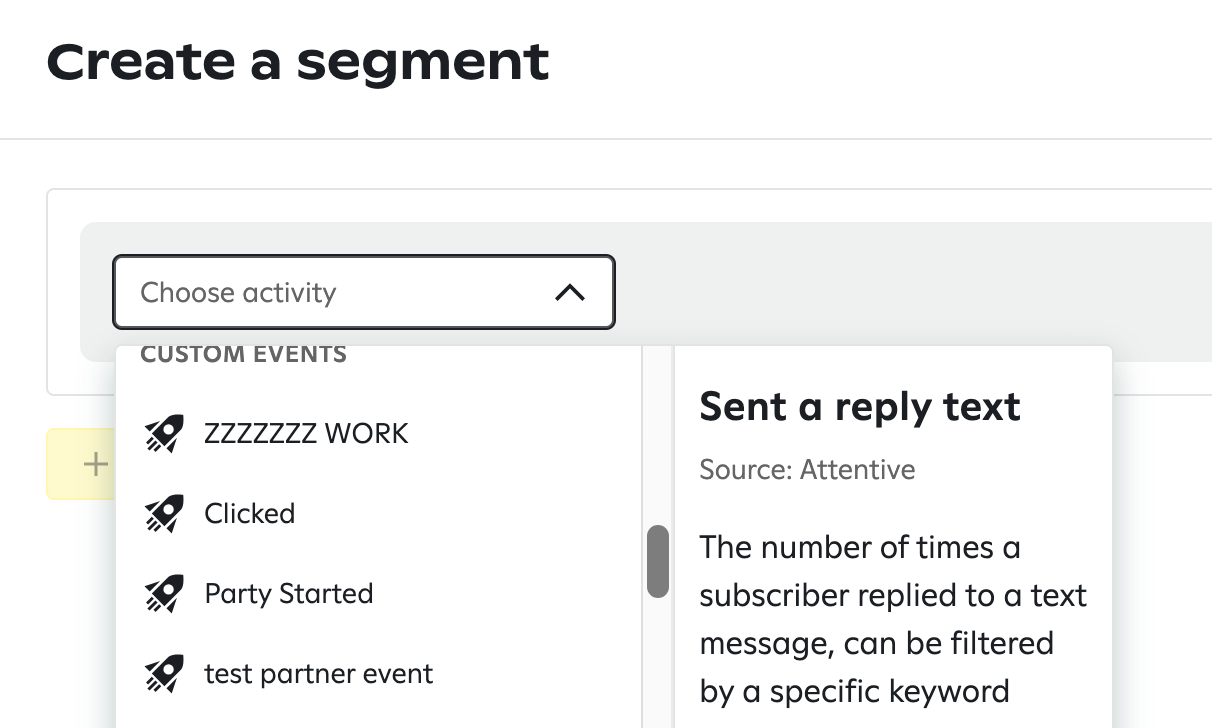Viewport: 1212px width, 728px height.
Task: Click the Create a segment page title
Action: click(x=298, y=61)
